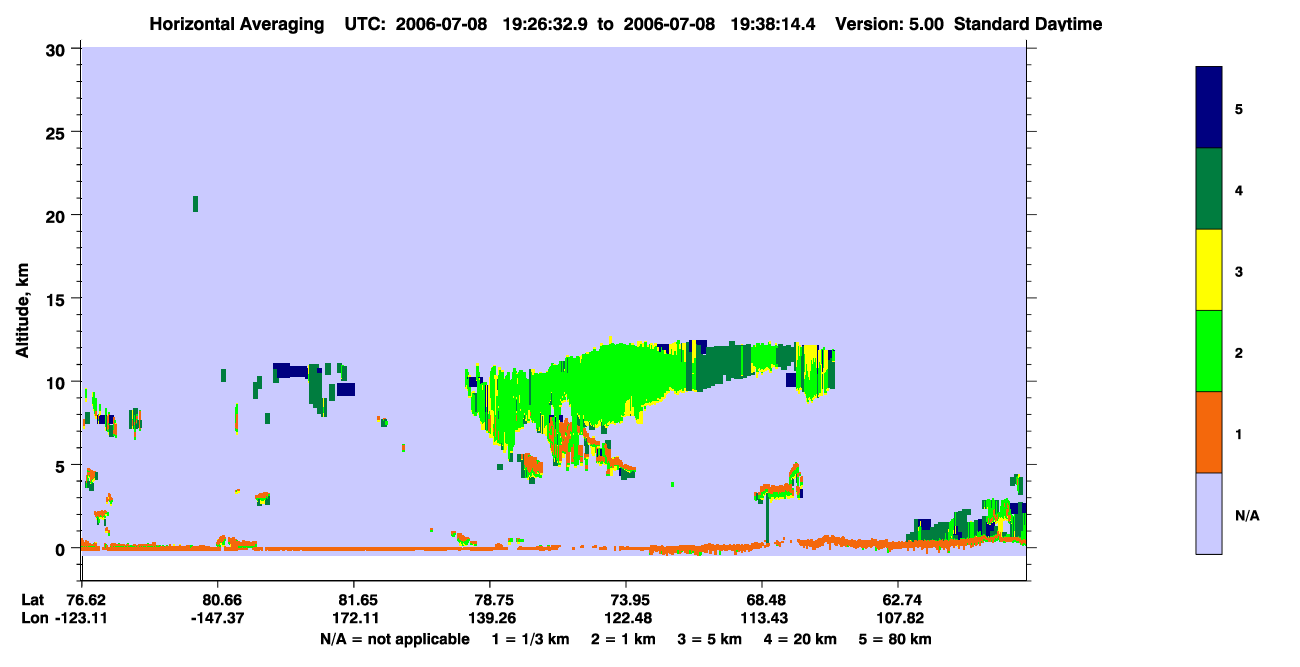Image resolution: width=1300 pixels, height=667 pixels.
Task: Click the orange colorbar segment labeled 1
Action: pos(1209,432)
